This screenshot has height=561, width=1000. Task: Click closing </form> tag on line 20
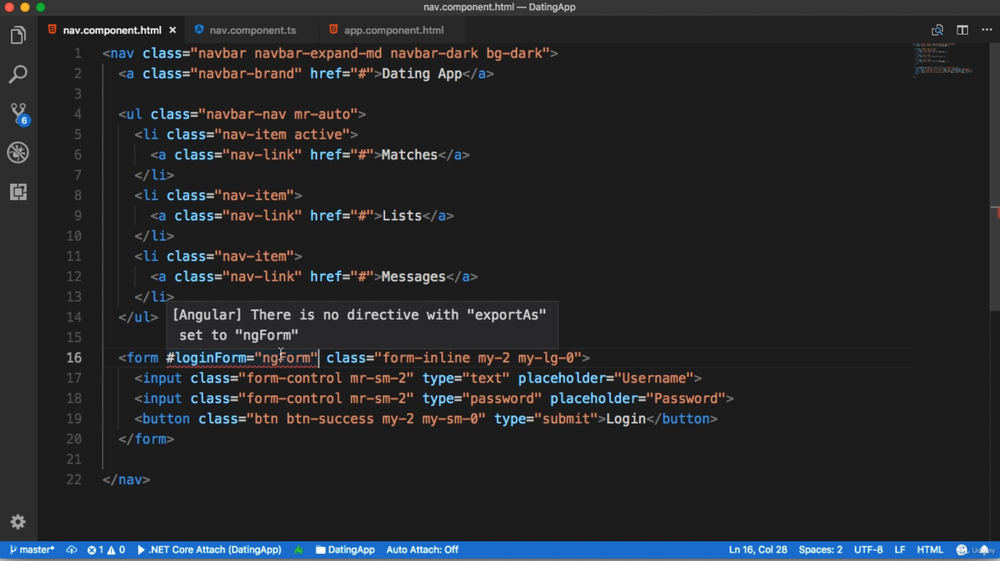pyautogui.click(x=146, y=439)
